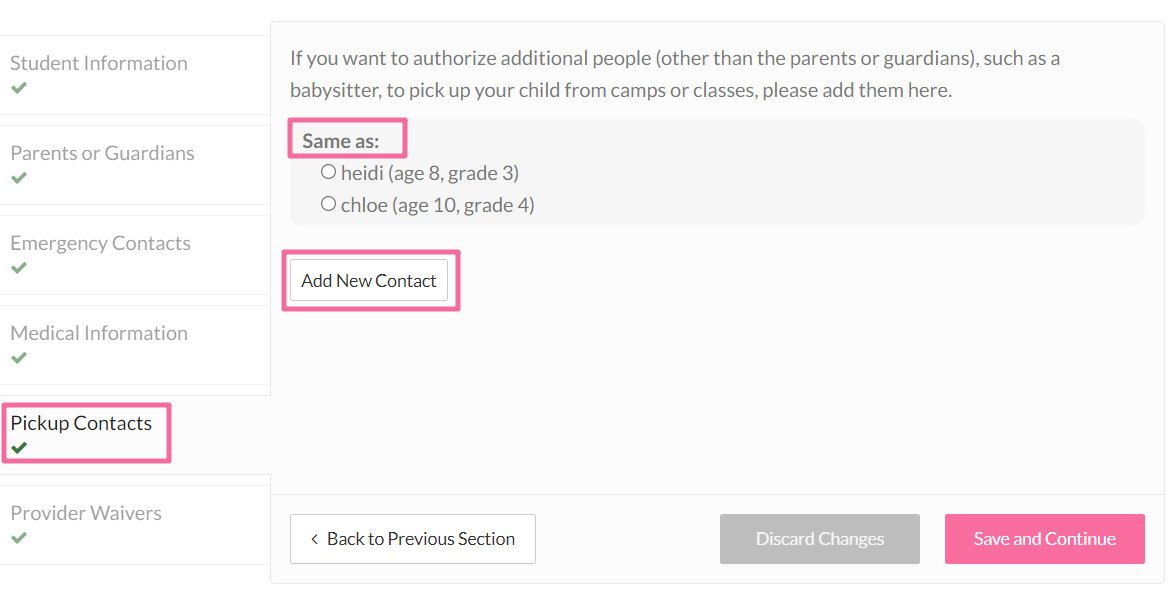This screenshot has height=591, width=1175.
Task: Click checkmark icon under Pickup Contacts
Action: (x=19, y=448)
